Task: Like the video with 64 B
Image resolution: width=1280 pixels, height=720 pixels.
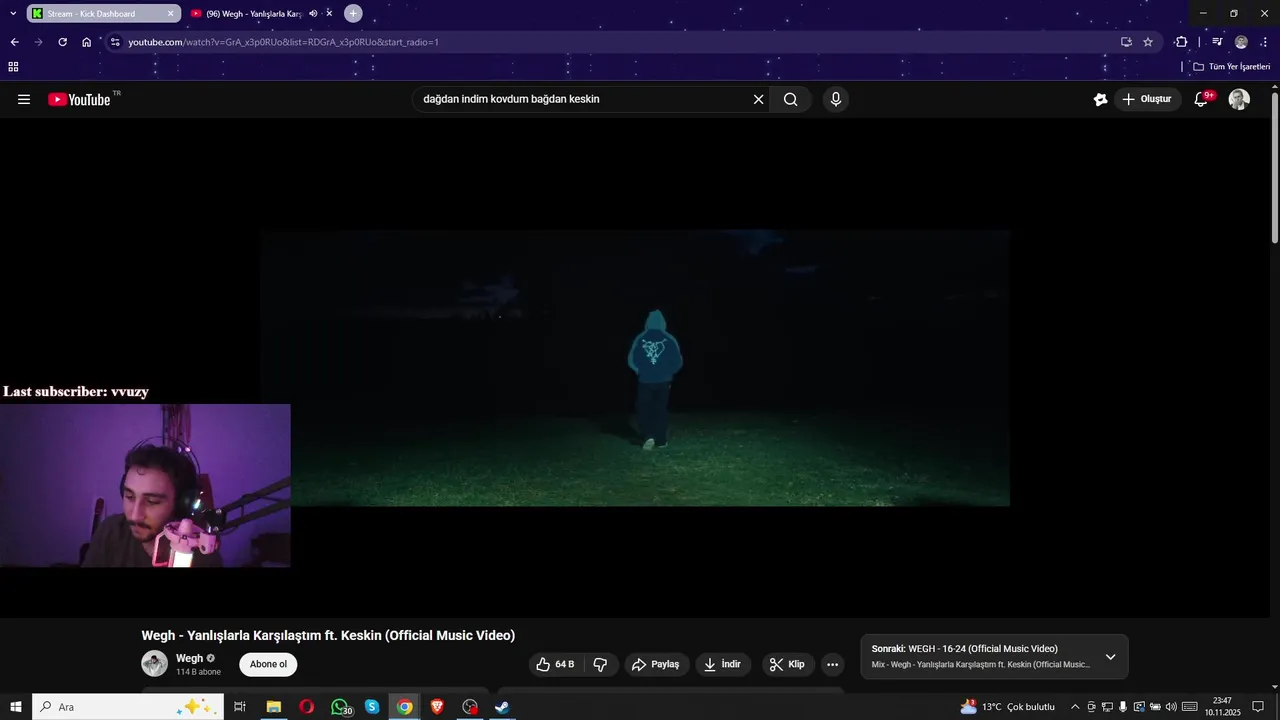Action: pyautogui.click(x=555, y=664)
